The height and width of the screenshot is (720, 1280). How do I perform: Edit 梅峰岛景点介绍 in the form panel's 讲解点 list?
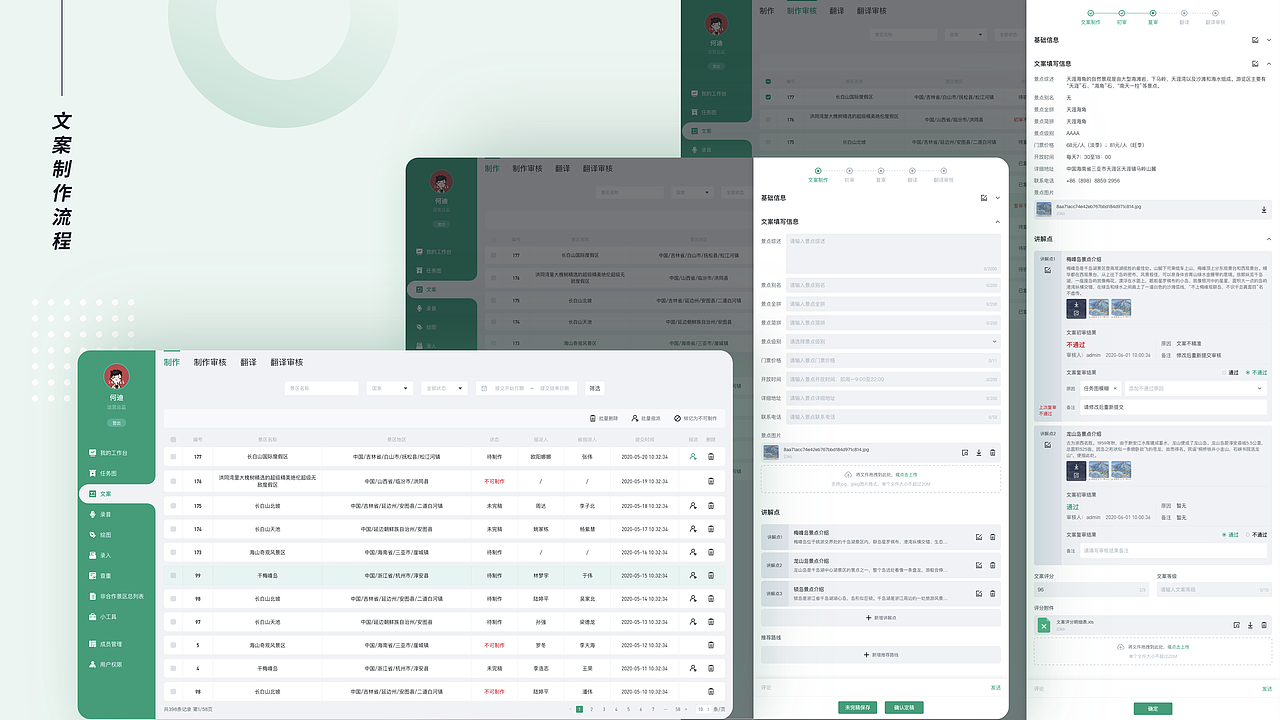(979, 537)
